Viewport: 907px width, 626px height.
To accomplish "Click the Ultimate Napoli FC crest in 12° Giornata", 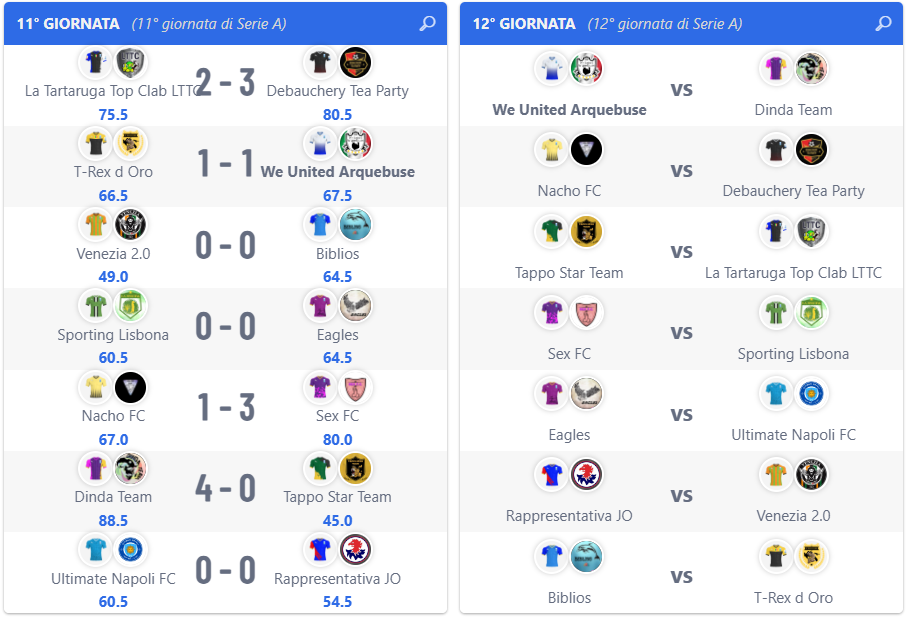I will pyautogui.click(x=811, y=394).
